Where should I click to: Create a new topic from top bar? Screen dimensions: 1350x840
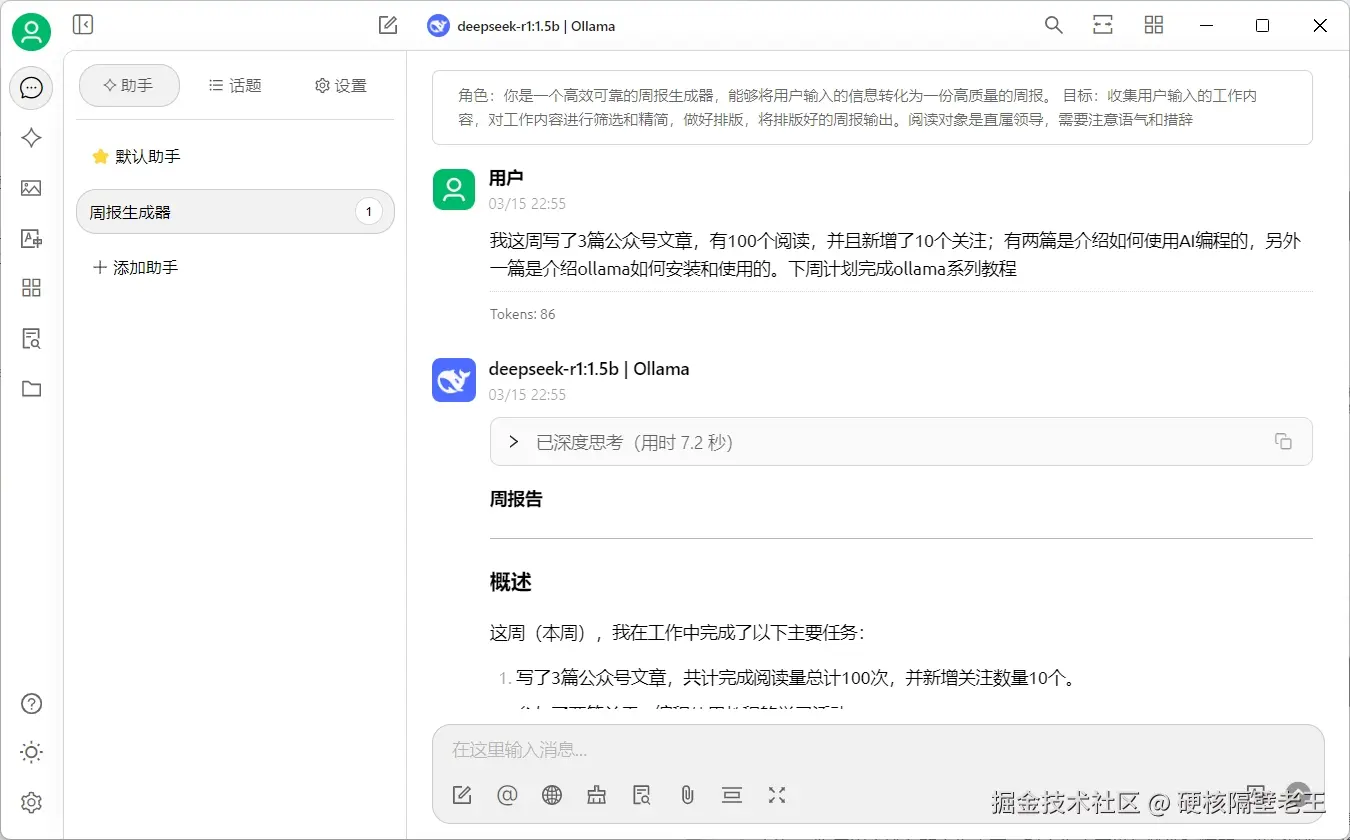[x=388, y=25]
